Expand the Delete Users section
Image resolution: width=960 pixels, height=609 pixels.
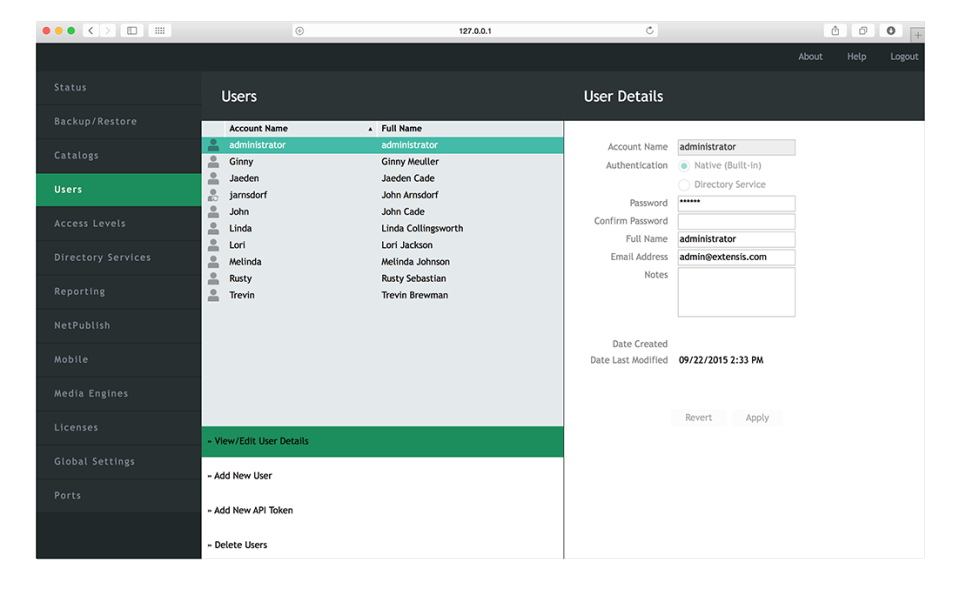(238, 544)
